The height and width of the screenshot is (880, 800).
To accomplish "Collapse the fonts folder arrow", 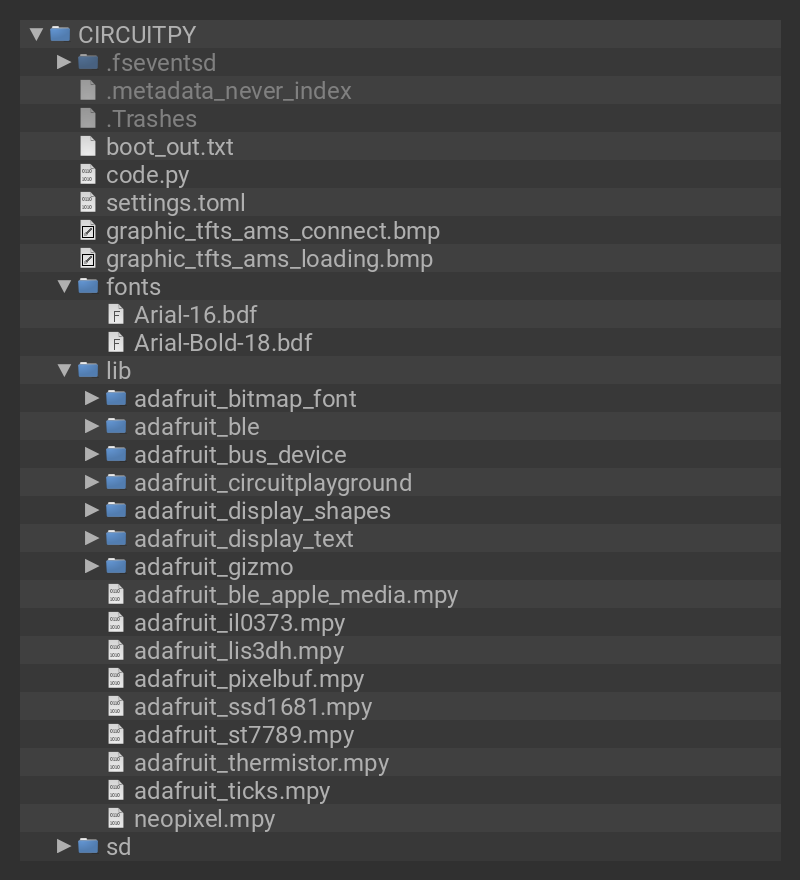I will click(x=64, y=286).
